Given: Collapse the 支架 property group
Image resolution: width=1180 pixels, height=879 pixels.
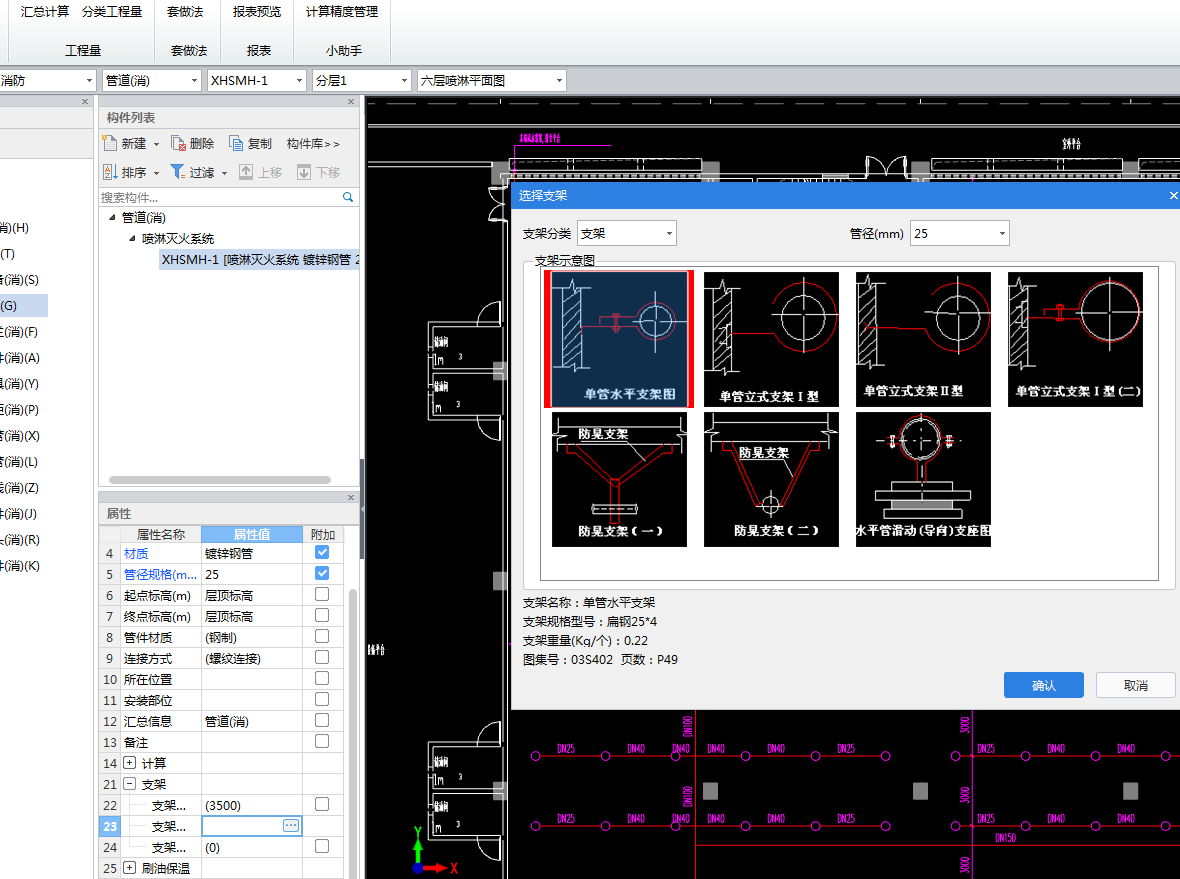Looking at the screenshot, I should 129,783.
